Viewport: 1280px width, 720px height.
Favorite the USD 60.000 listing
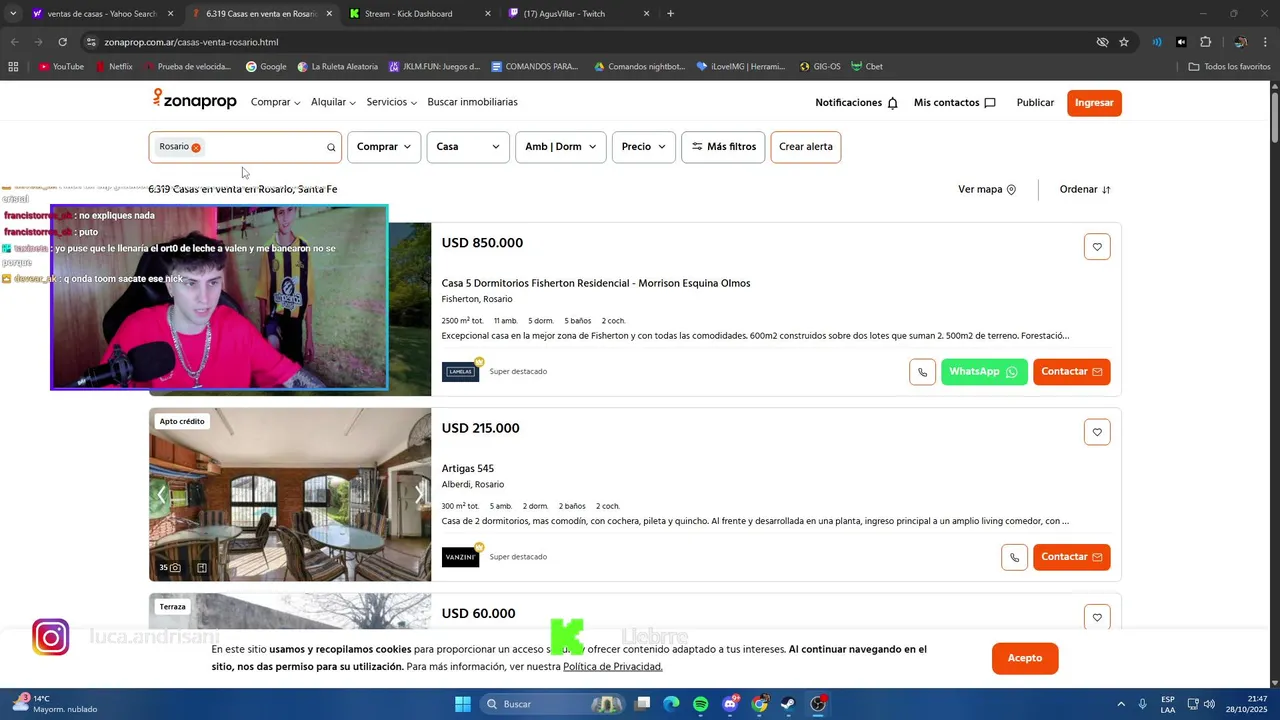pyautogui.click(x=1097, y=617)
